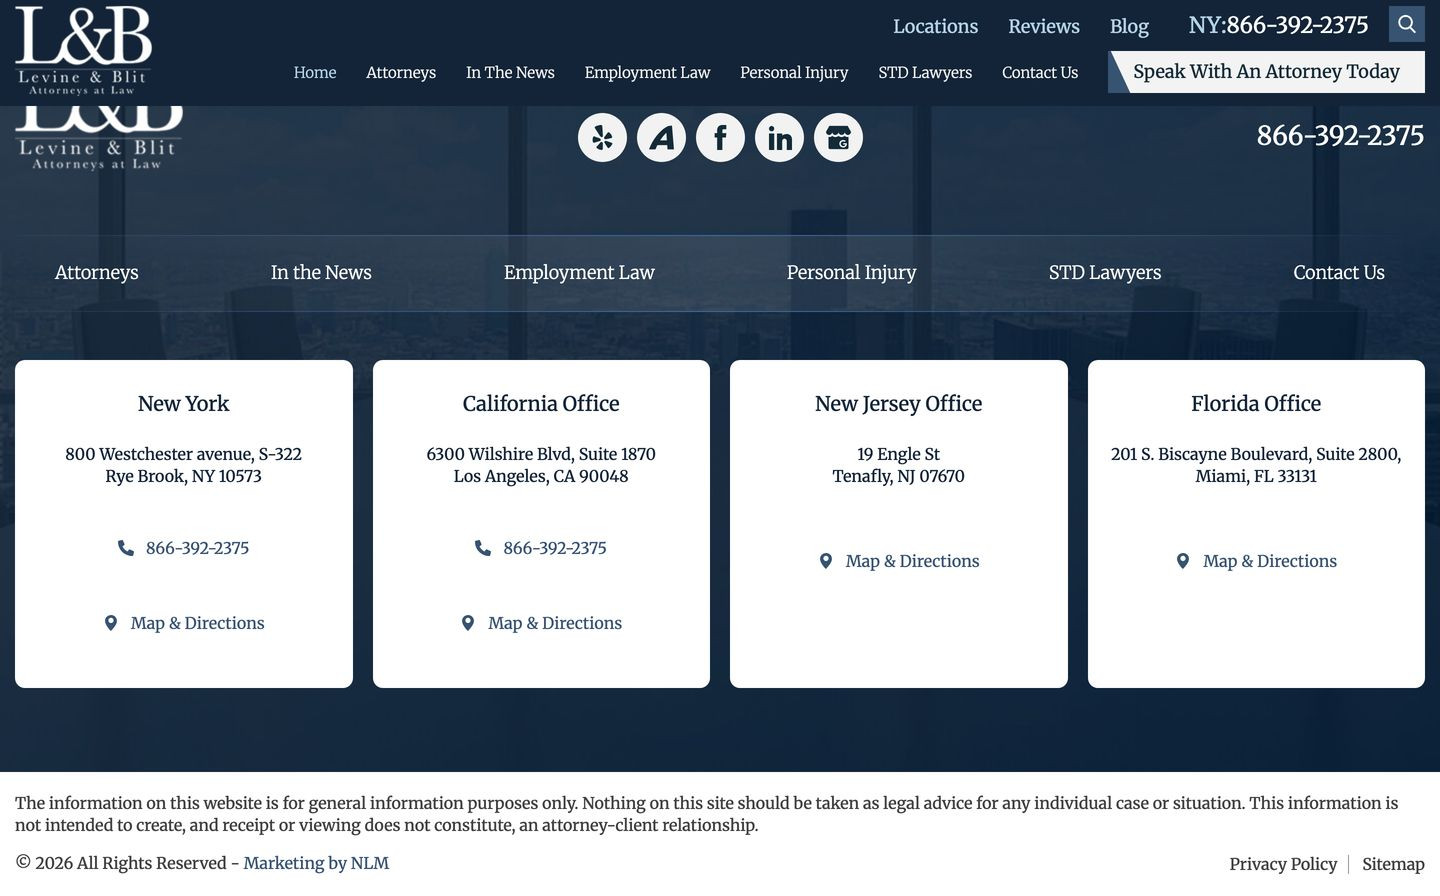Open the Google Business profile icon
The width and height of the screenshot is (1440, 896).
coord(838,138)
